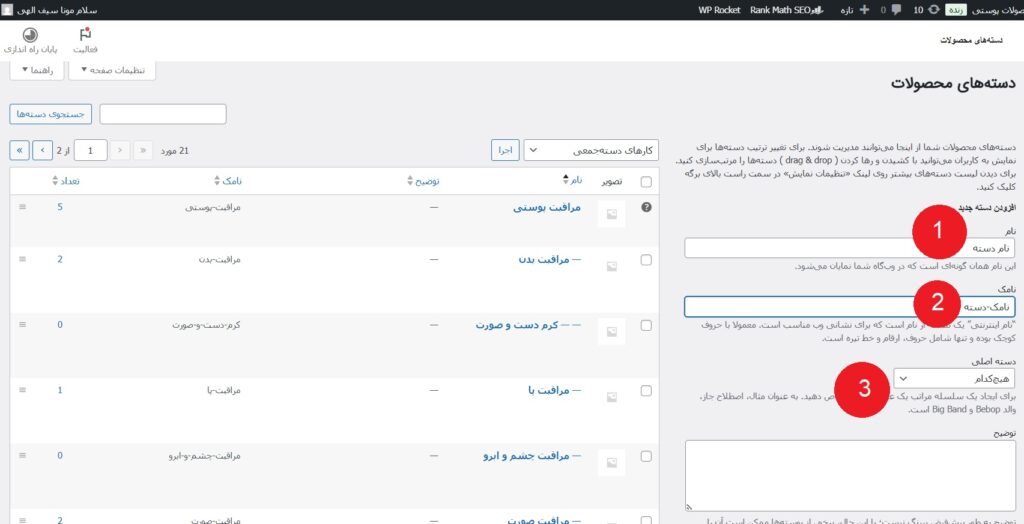The height and width of the screenshot is (524, 1024).
Task: Open the مراقبت پوستی category link
Action: point(547,207)
